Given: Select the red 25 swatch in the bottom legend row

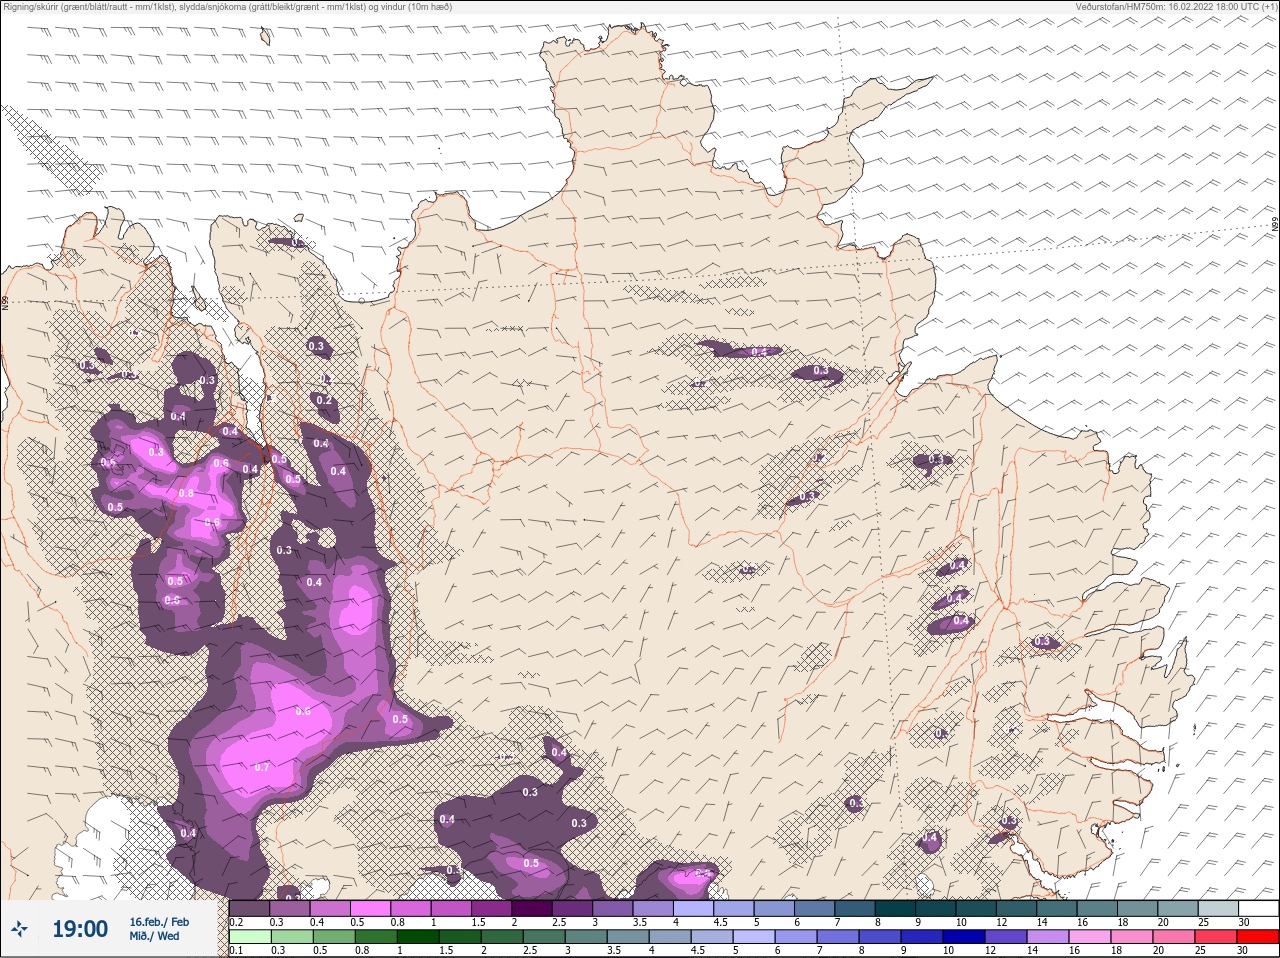Looking at the screenshot, I should 1216,937.
